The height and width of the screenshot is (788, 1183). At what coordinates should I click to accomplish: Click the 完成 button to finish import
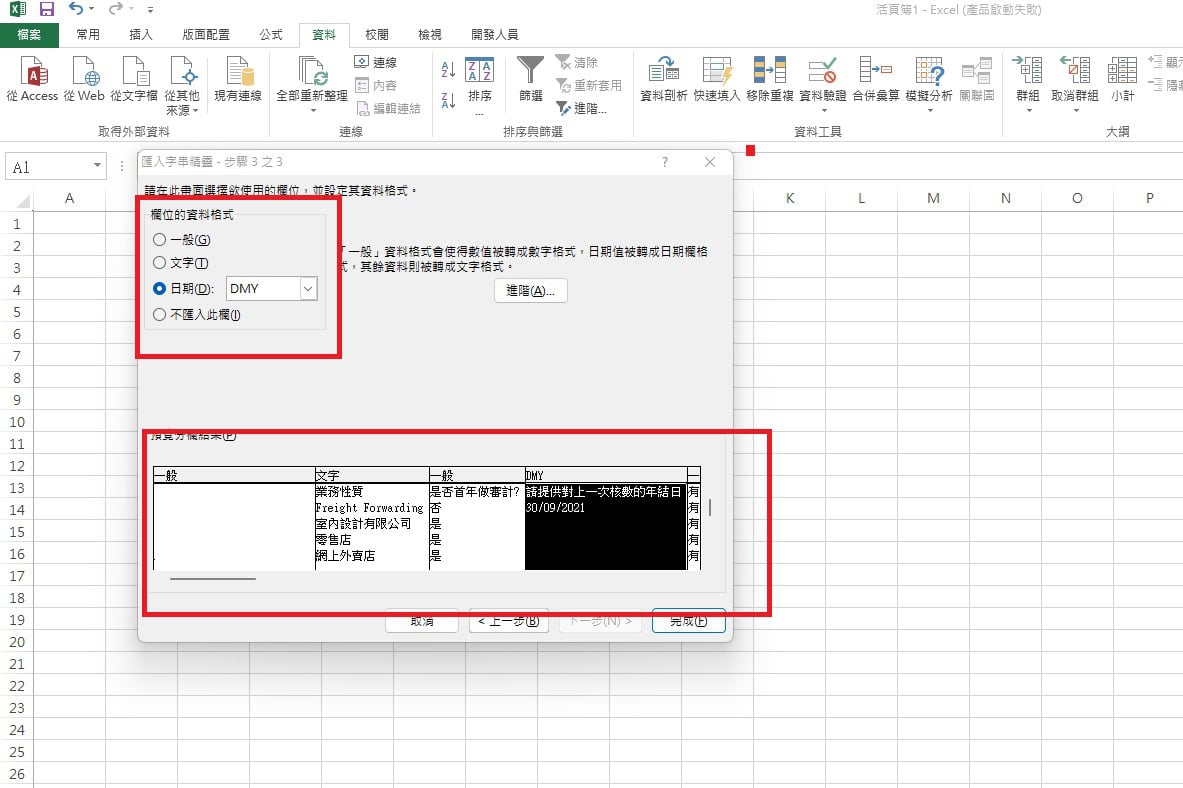[x=688, y=620]
